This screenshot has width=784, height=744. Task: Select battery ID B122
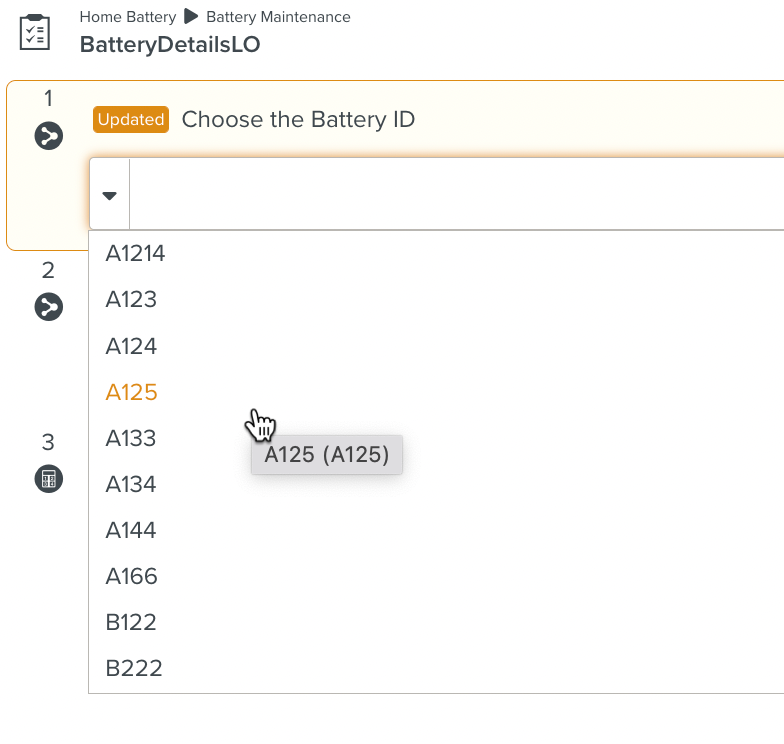pos(131,622)
